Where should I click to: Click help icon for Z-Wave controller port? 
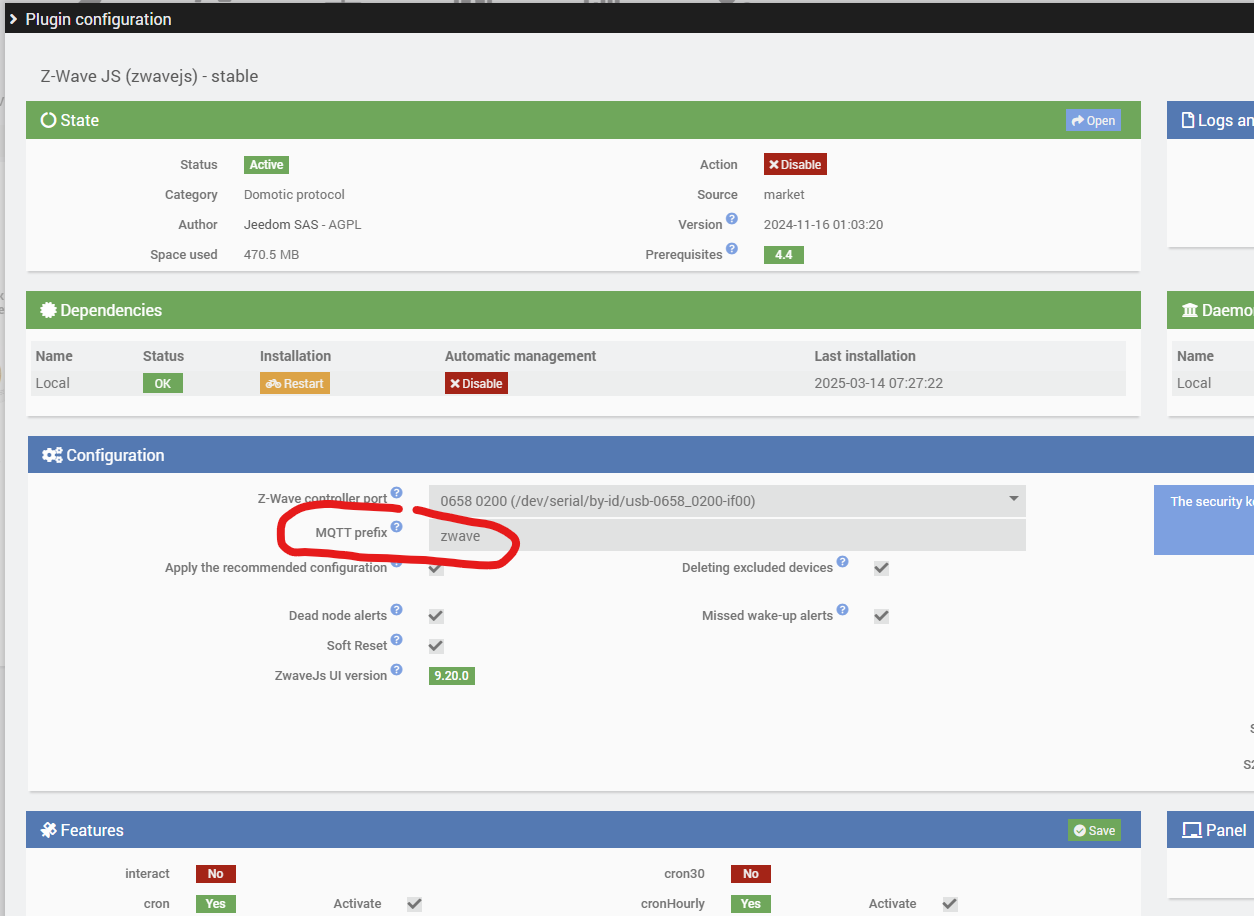397,493
